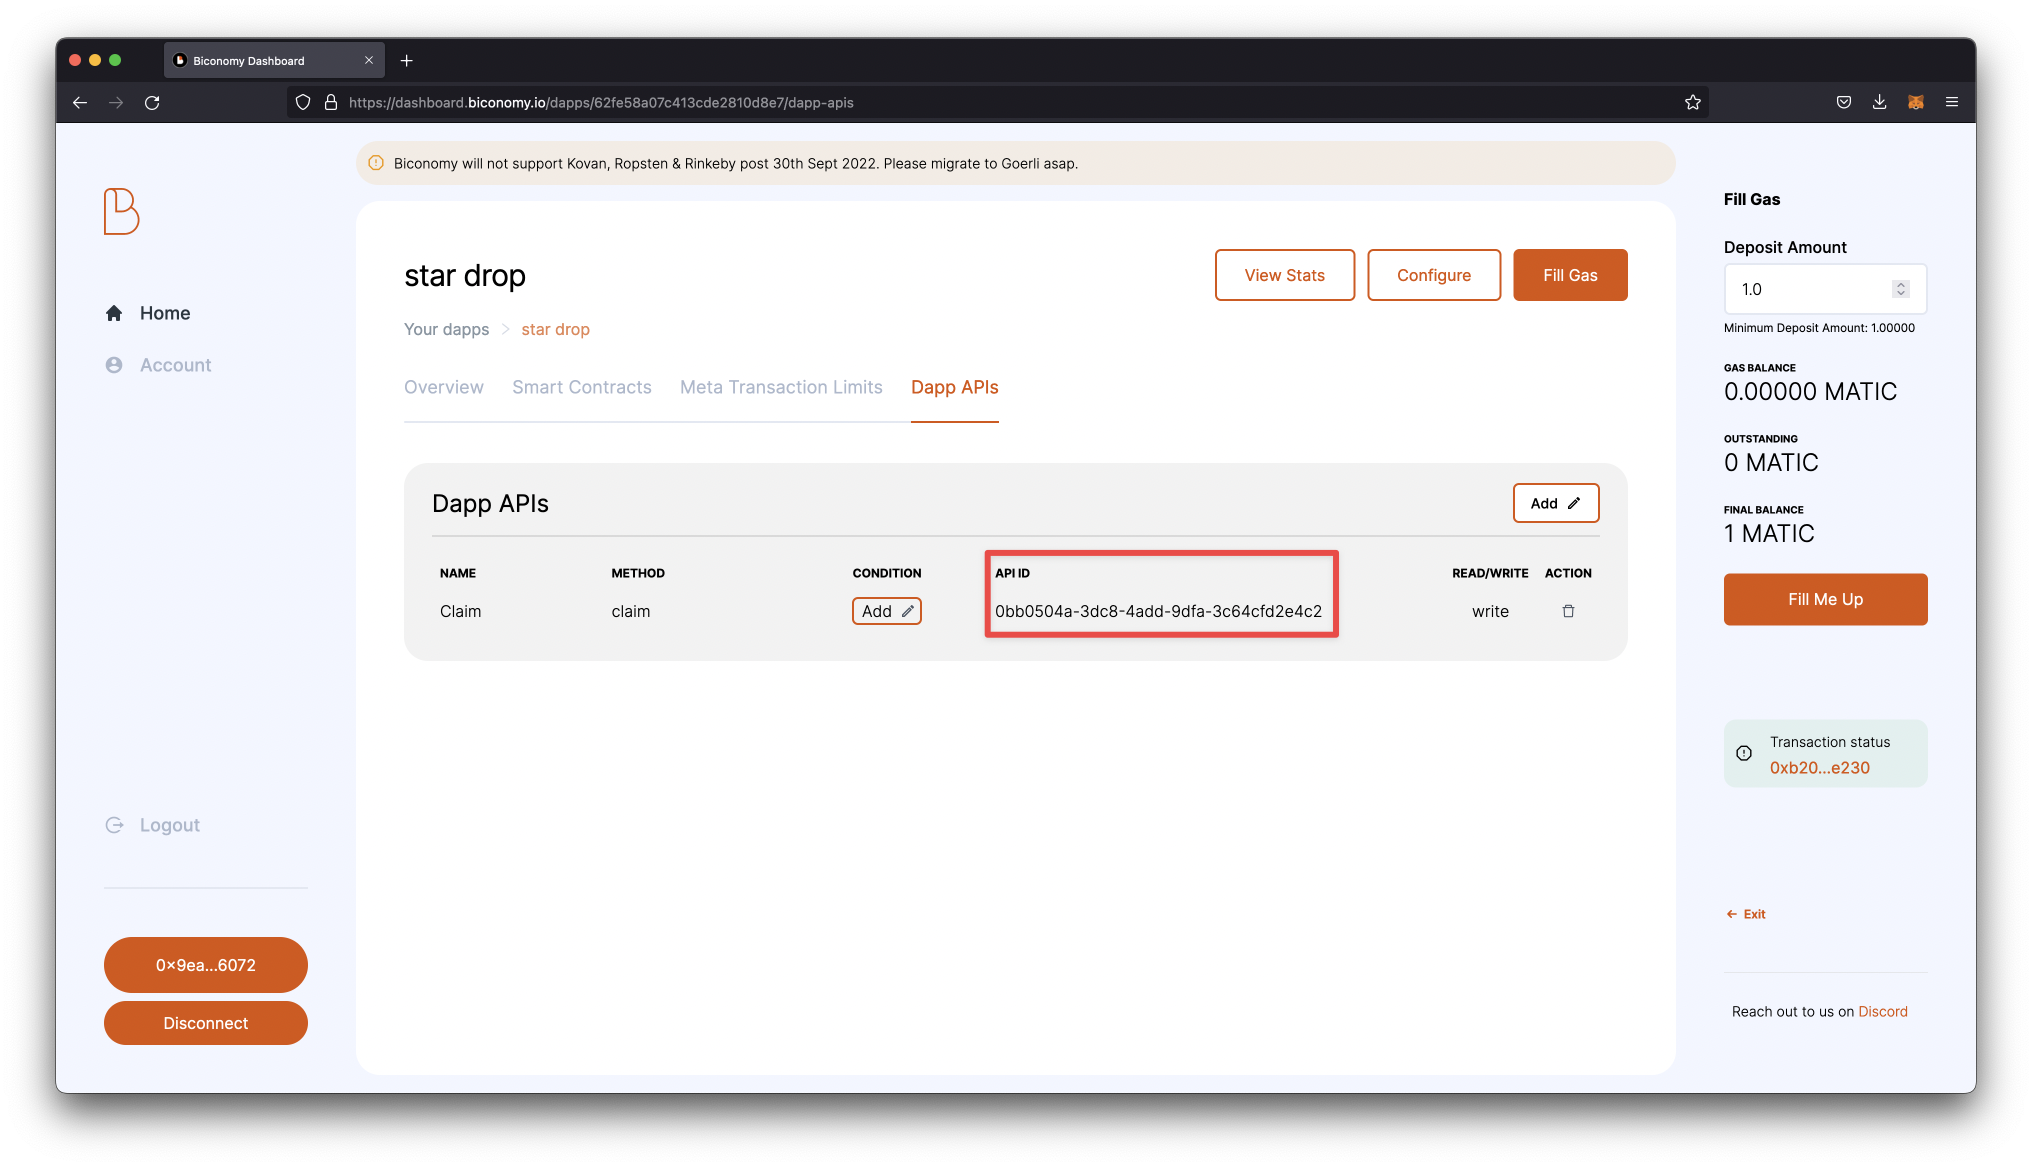The image size is (2032, 1167).
Task: Go back using browser back arrow
Action: [80, 103]
